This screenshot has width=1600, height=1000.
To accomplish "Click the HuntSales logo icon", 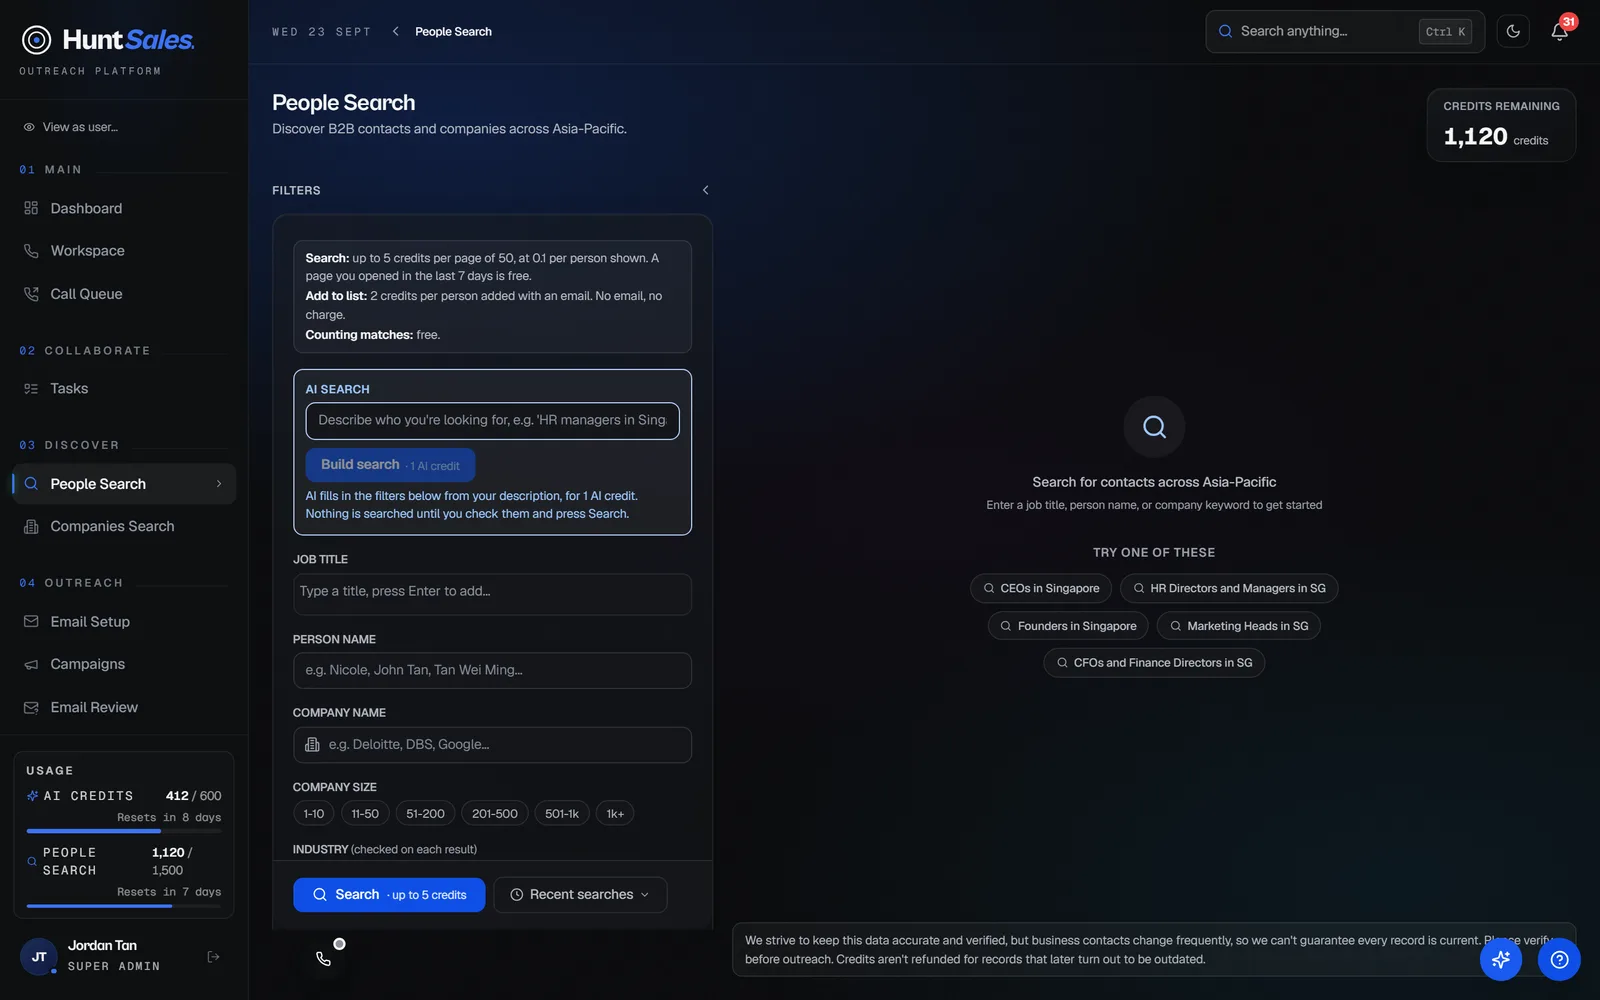I will pos(37,40).
